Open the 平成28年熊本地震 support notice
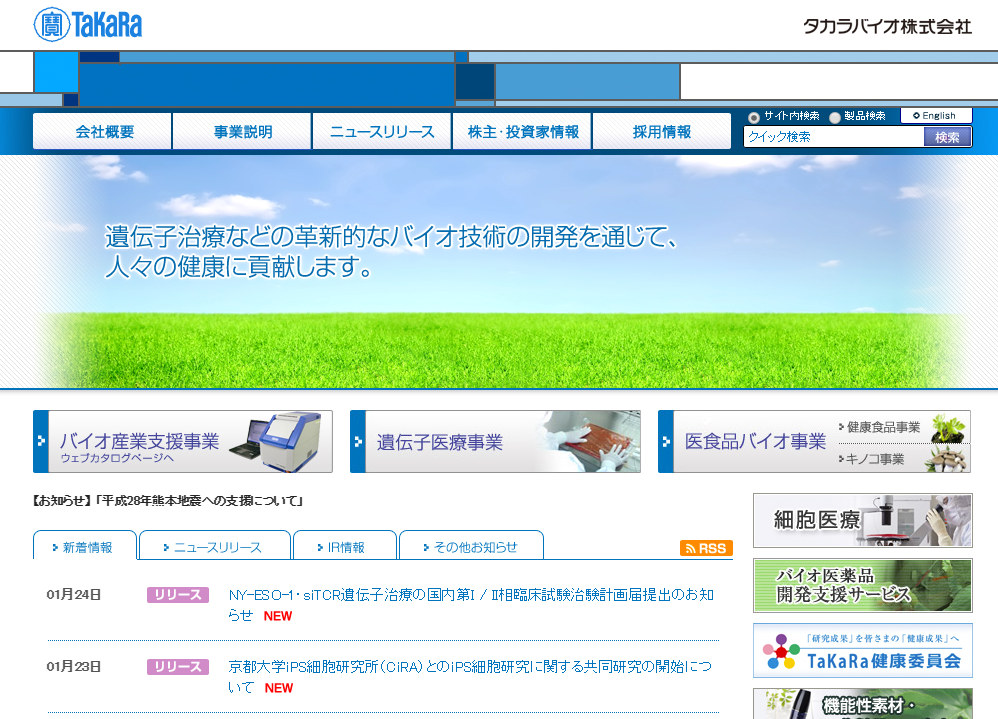The width and height of the screenshot is (998, 719). click(x=168, y=501)
